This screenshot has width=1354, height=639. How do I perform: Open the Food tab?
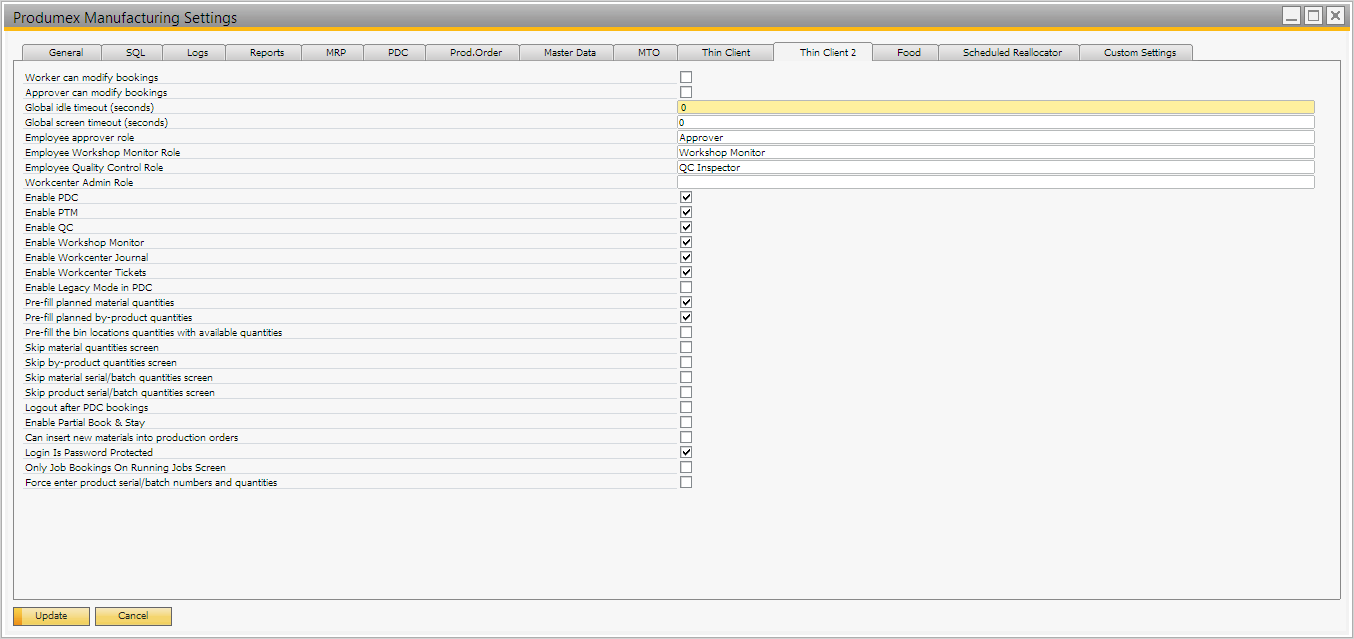click(x=909, y=53)
